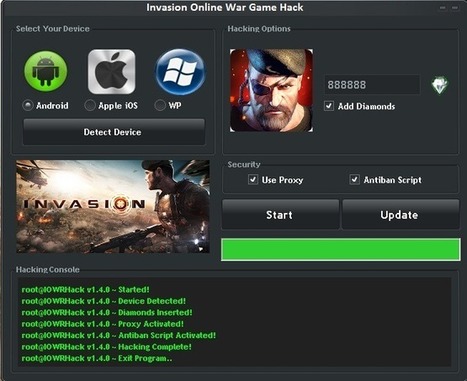Click the console line 'Antiban Script Activated!'
The height and width of the screenshot is (381, 467).
(118, 335)
